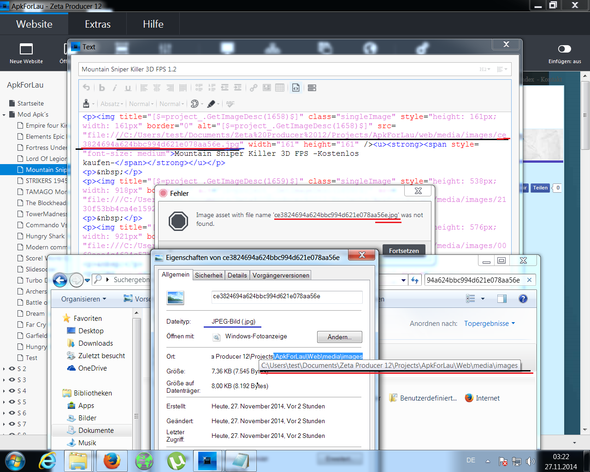Click the spell check icon

pyautogui.click(x=230, y=104)
